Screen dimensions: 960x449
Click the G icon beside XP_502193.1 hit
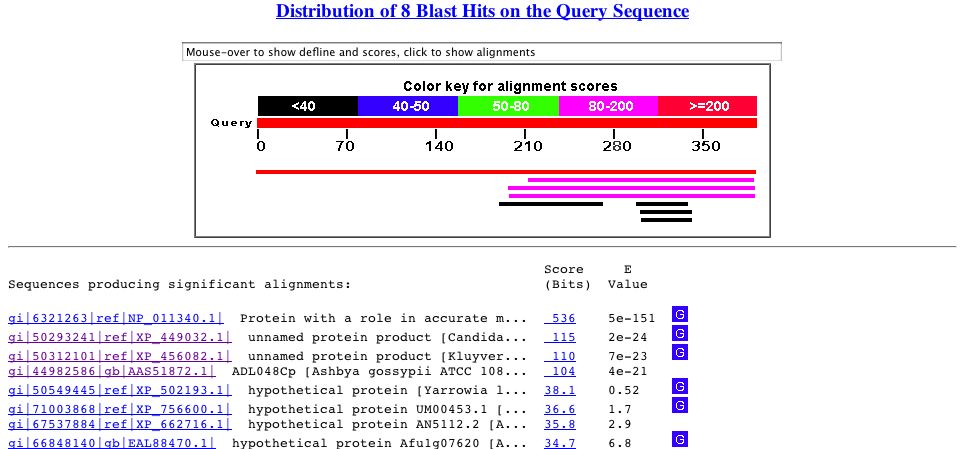pyautogui.click(x=680, y=386)
